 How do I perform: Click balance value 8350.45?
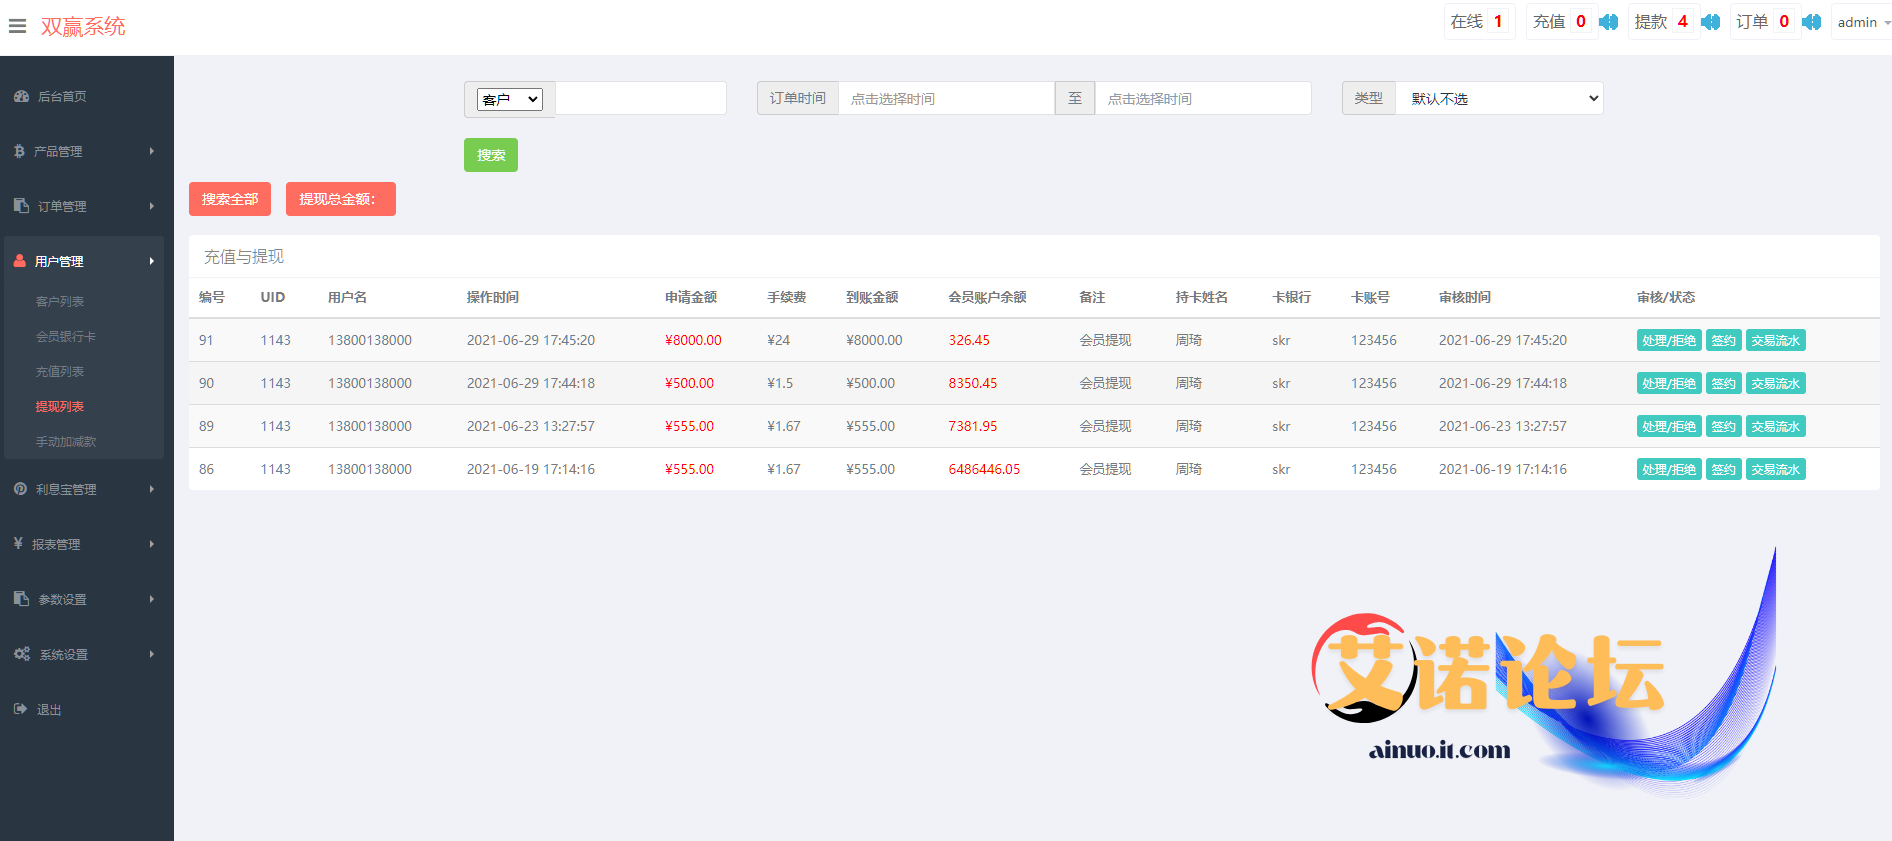point(973,383)
